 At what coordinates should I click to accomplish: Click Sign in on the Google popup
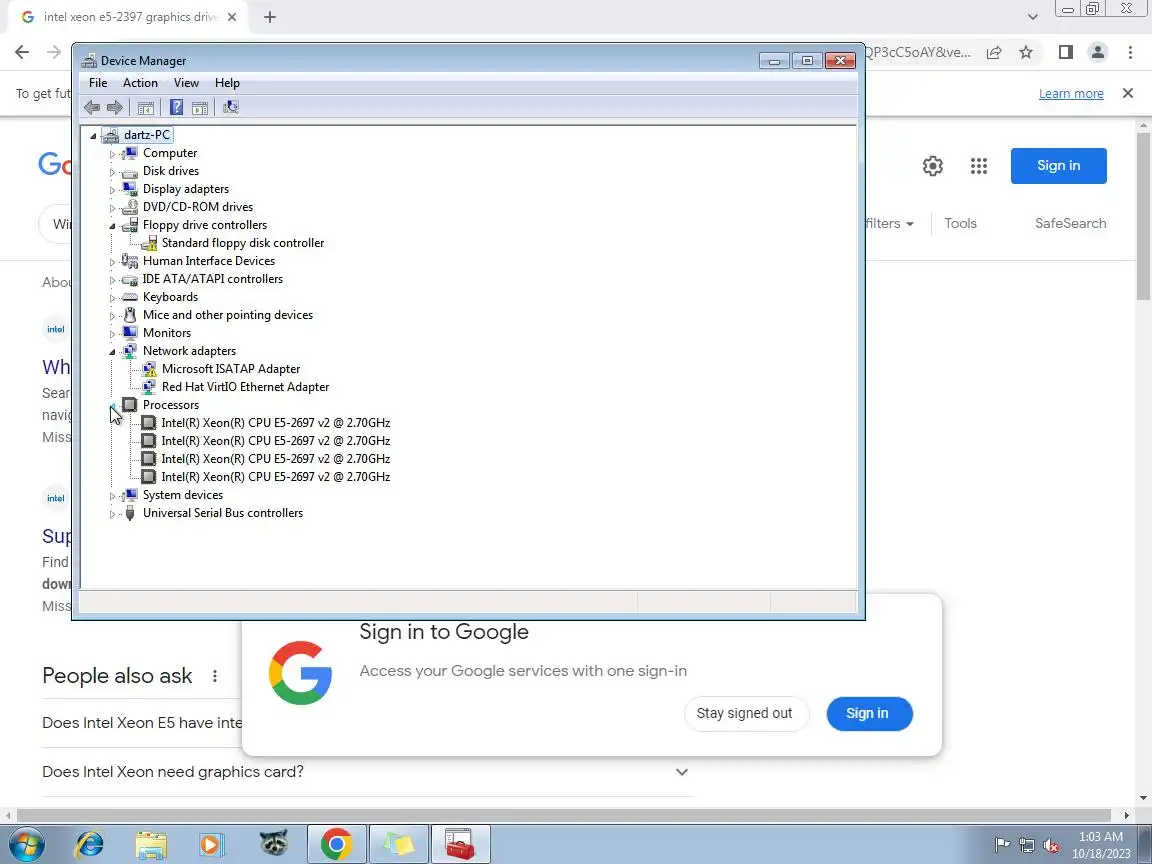click(869, 713)
